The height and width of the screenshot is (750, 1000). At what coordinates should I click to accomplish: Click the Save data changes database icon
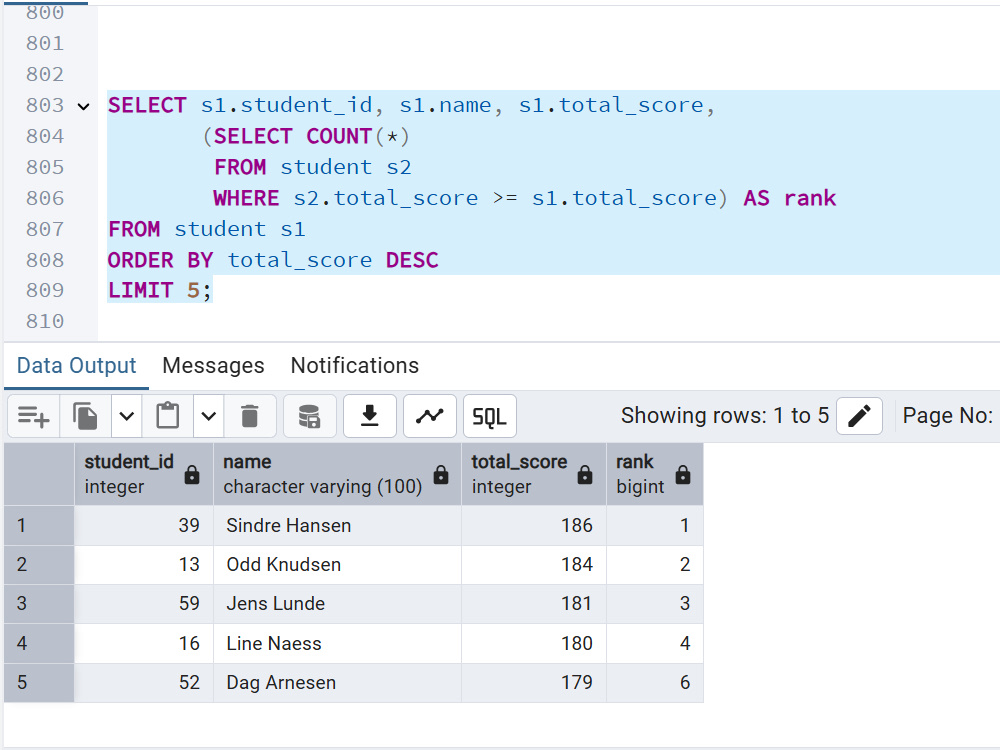pyautogui.click(x=309, y=416)
